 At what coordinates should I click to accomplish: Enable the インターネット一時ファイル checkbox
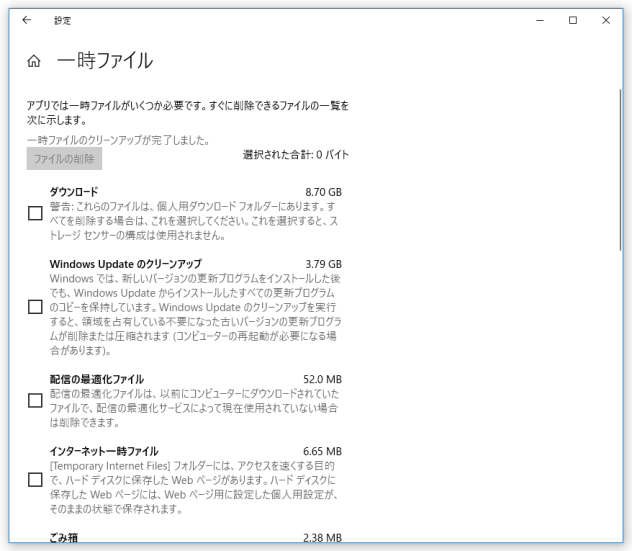coord(35,480)
